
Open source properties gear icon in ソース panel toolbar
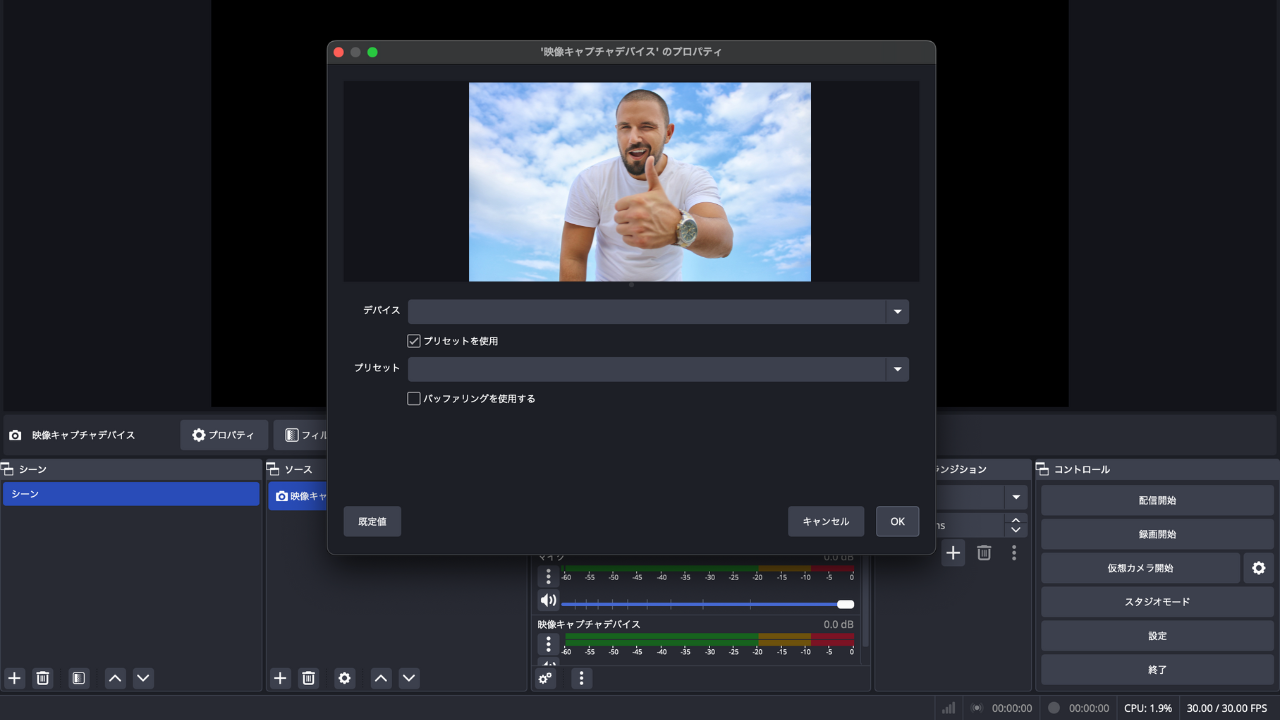[345, 678]
